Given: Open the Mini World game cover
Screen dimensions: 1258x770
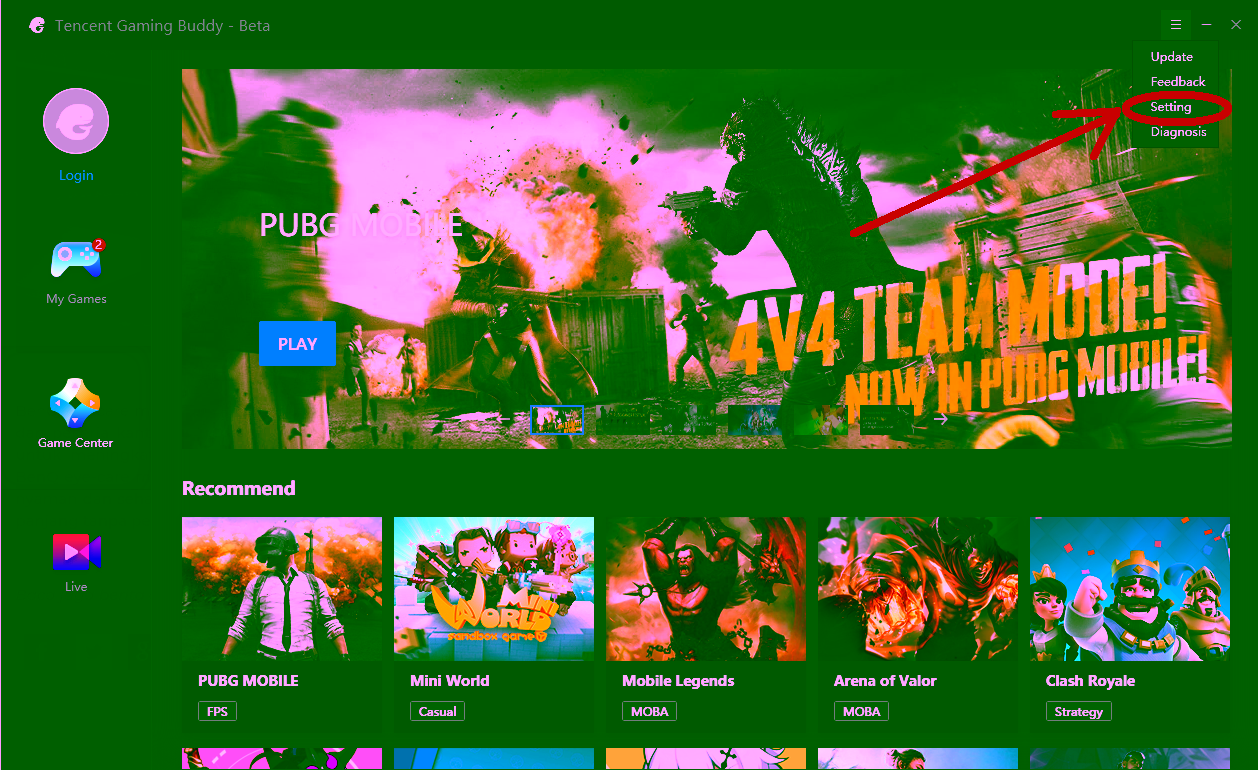Looking at the screenshot, I should pyautogui.click(x=494, y=589).
